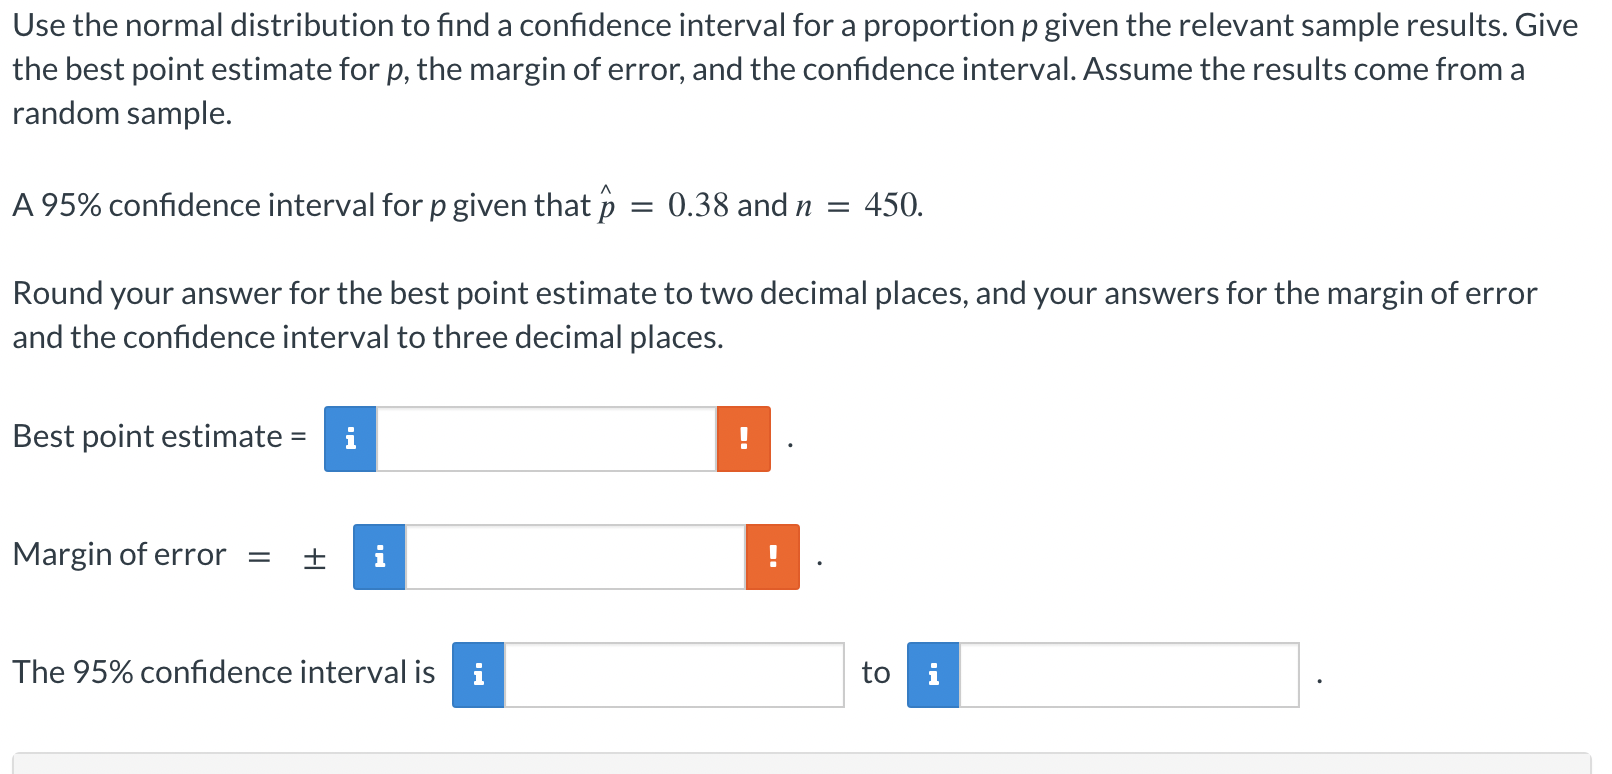Click the exclamation icon on the second answer row

[x=771, y=557]
